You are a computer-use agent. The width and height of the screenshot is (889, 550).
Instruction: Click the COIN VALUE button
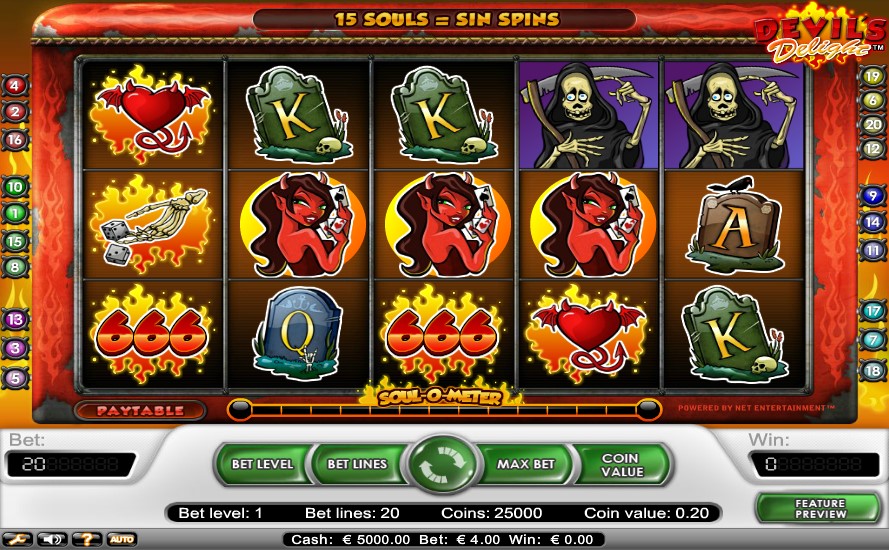click(622, 465)
